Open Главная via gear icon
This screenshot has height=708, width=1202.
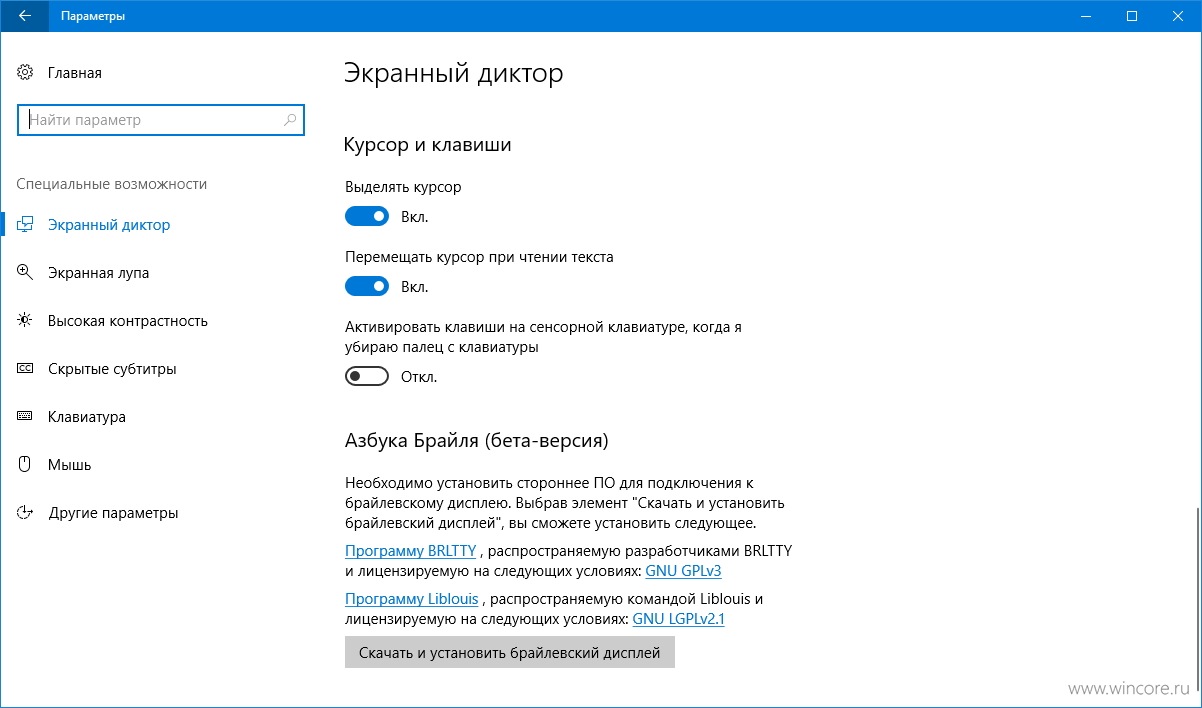26,73
